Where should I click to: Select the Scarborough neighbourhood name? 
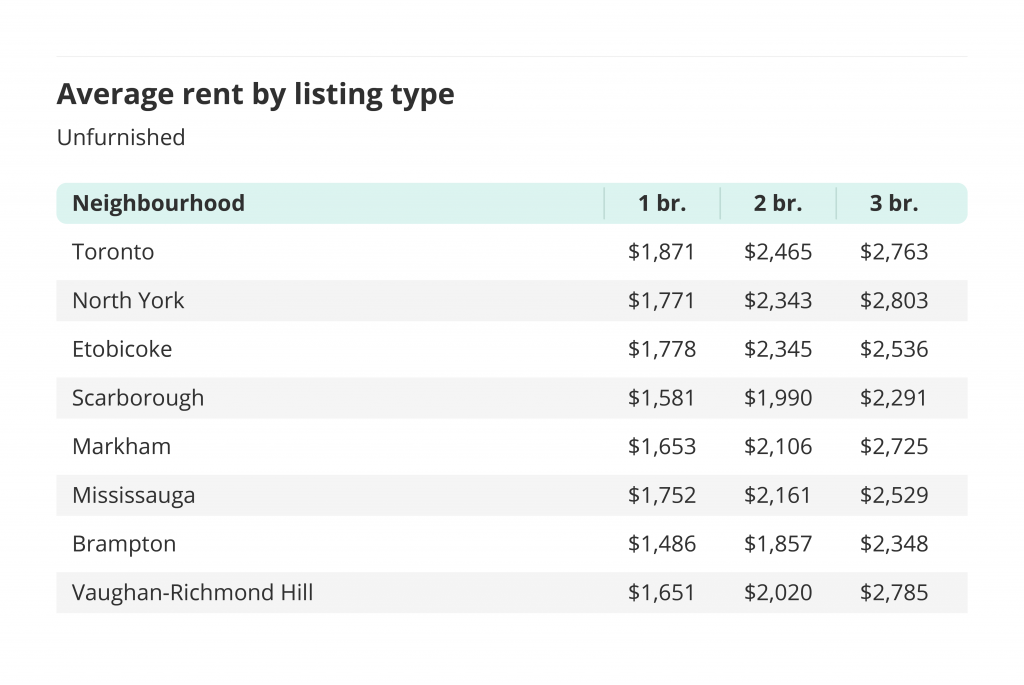[x=138, y=398]
